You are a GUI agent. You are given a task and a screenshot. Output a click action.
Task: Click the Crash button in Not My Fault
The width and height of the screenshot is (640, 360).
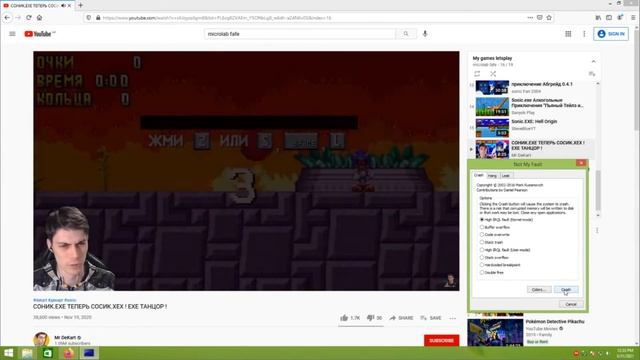pos(566,289)
